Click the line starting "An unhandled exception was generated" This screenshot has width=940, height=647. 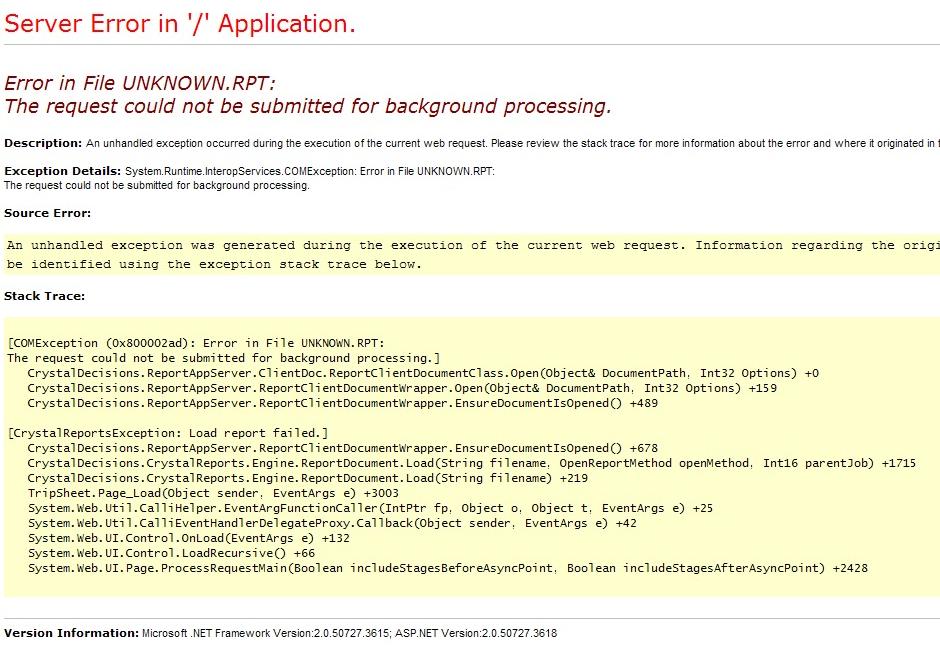tap(473, 245)
